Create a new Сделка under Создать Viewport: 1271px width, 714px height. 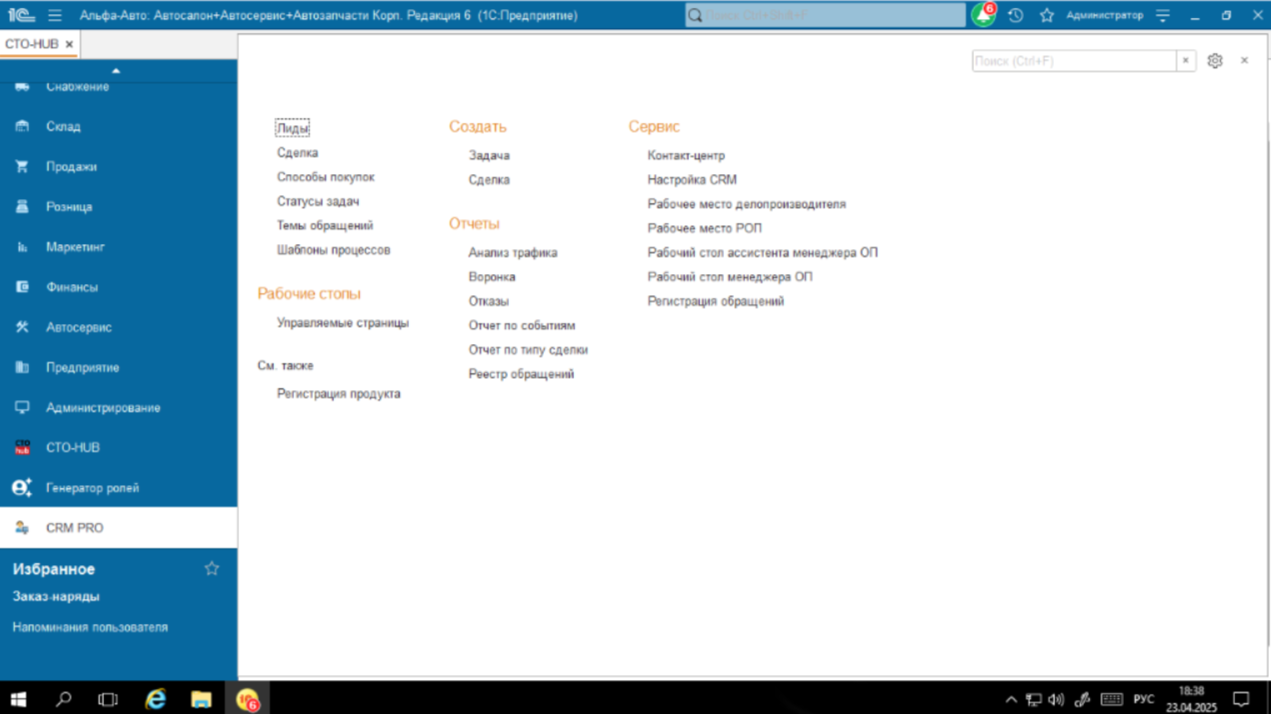pyautogui.click(x=489, y=180)
